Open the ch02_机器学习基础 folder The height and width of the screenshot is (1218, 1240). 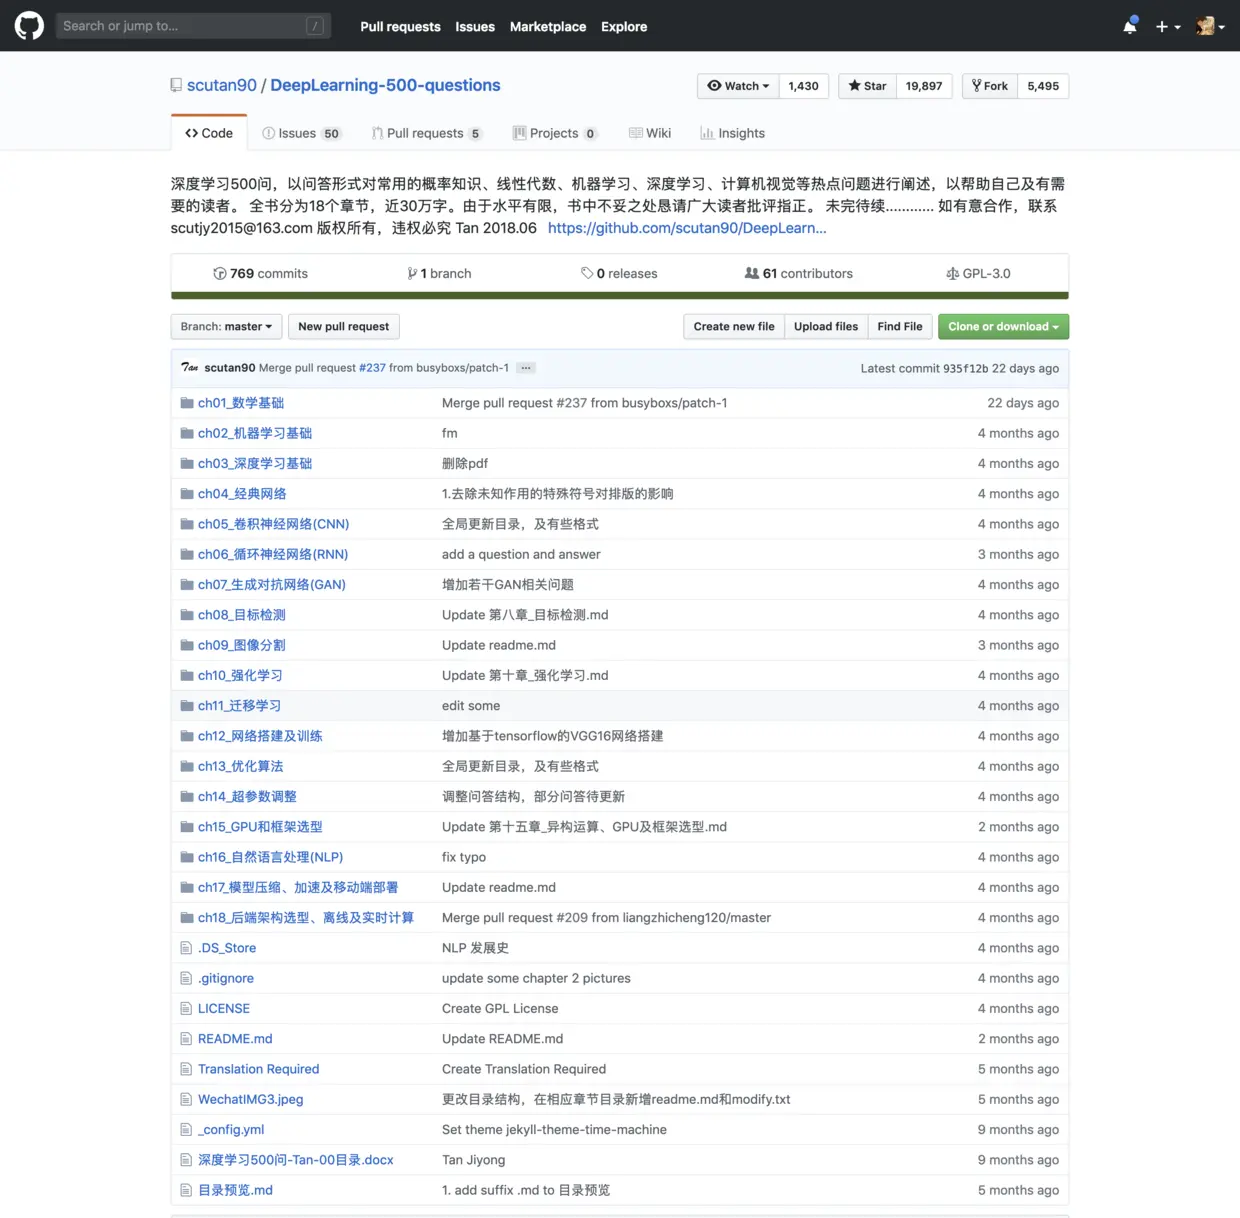click(x=255, y=433)
